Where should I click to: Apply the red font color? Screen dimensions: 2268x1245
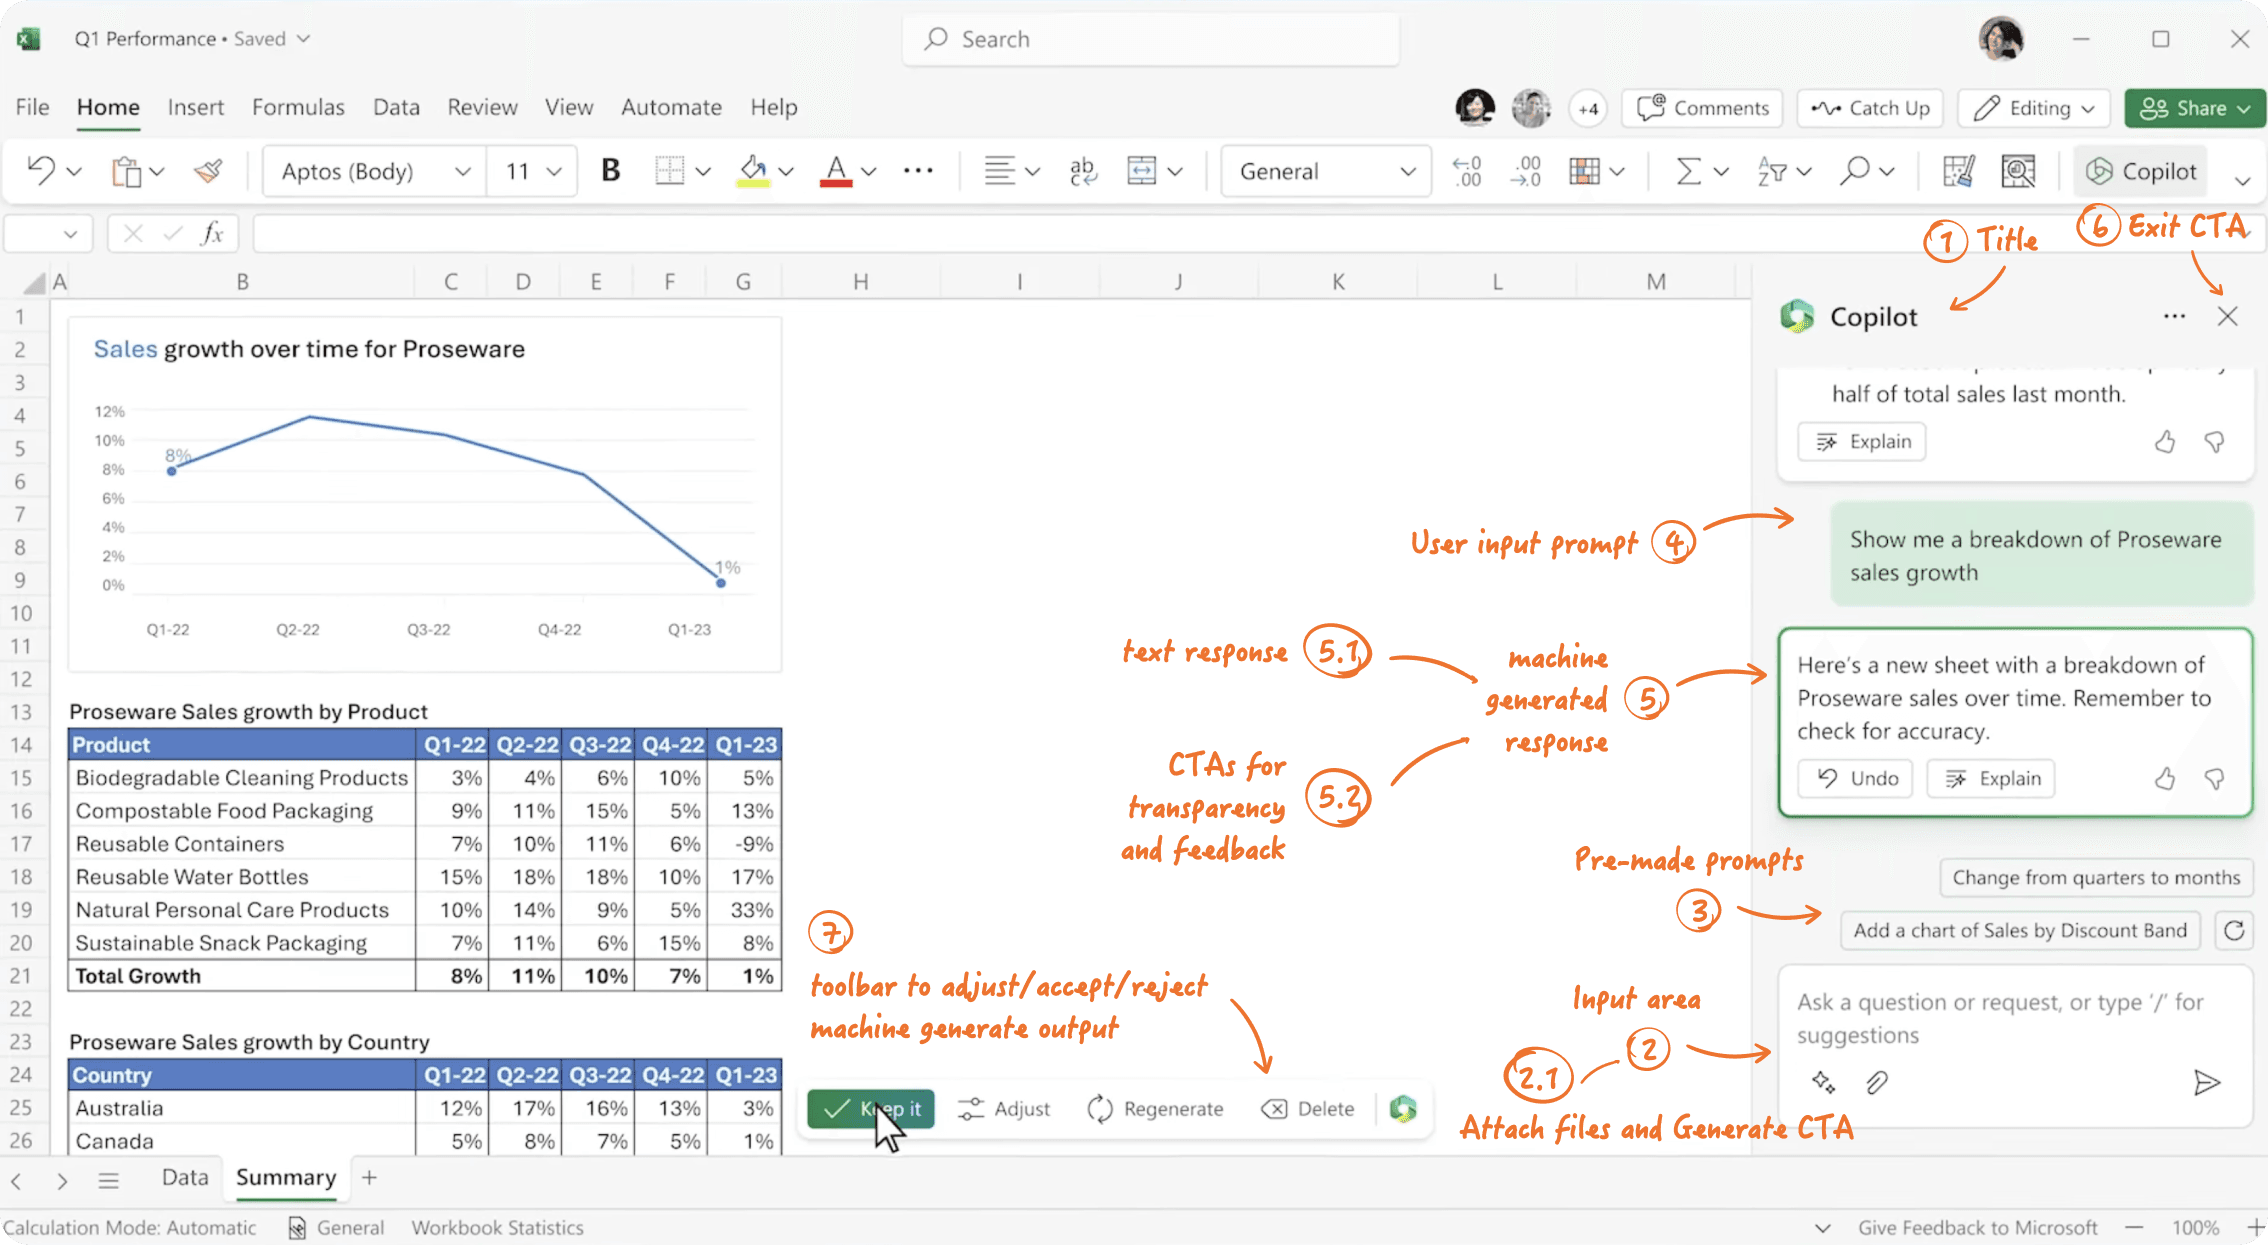(x=836, y=171)
